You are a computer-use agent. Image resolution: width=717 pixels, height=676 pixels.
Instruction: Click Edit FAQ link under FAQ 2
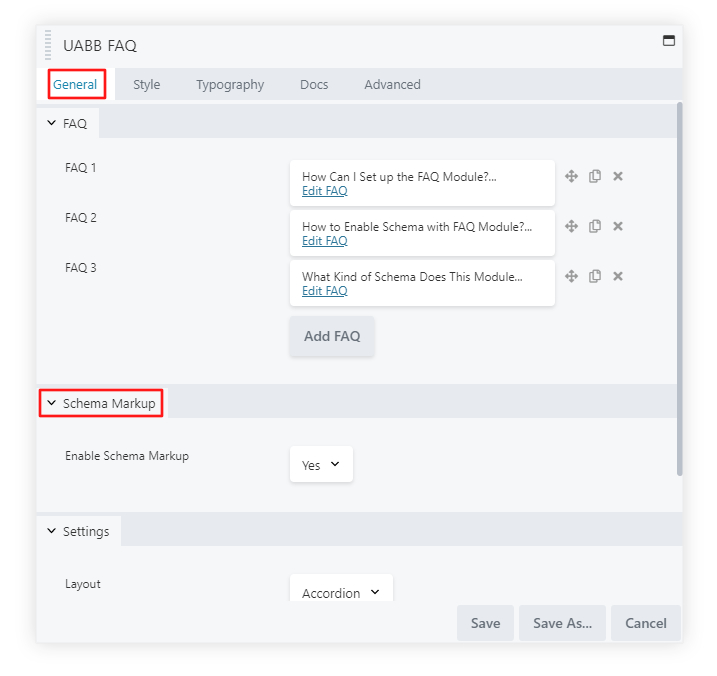pos(325,241)
